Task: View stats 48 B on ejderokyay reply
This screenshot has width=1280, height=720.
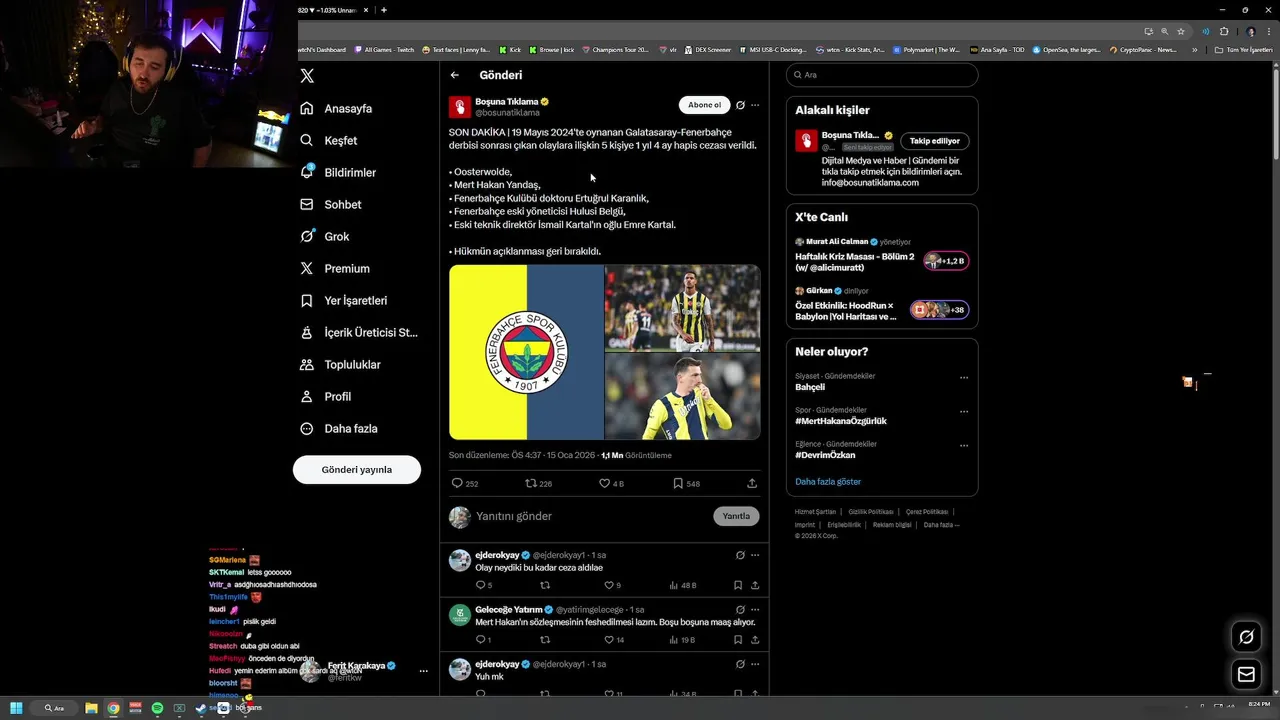Action: pos(682,585)
